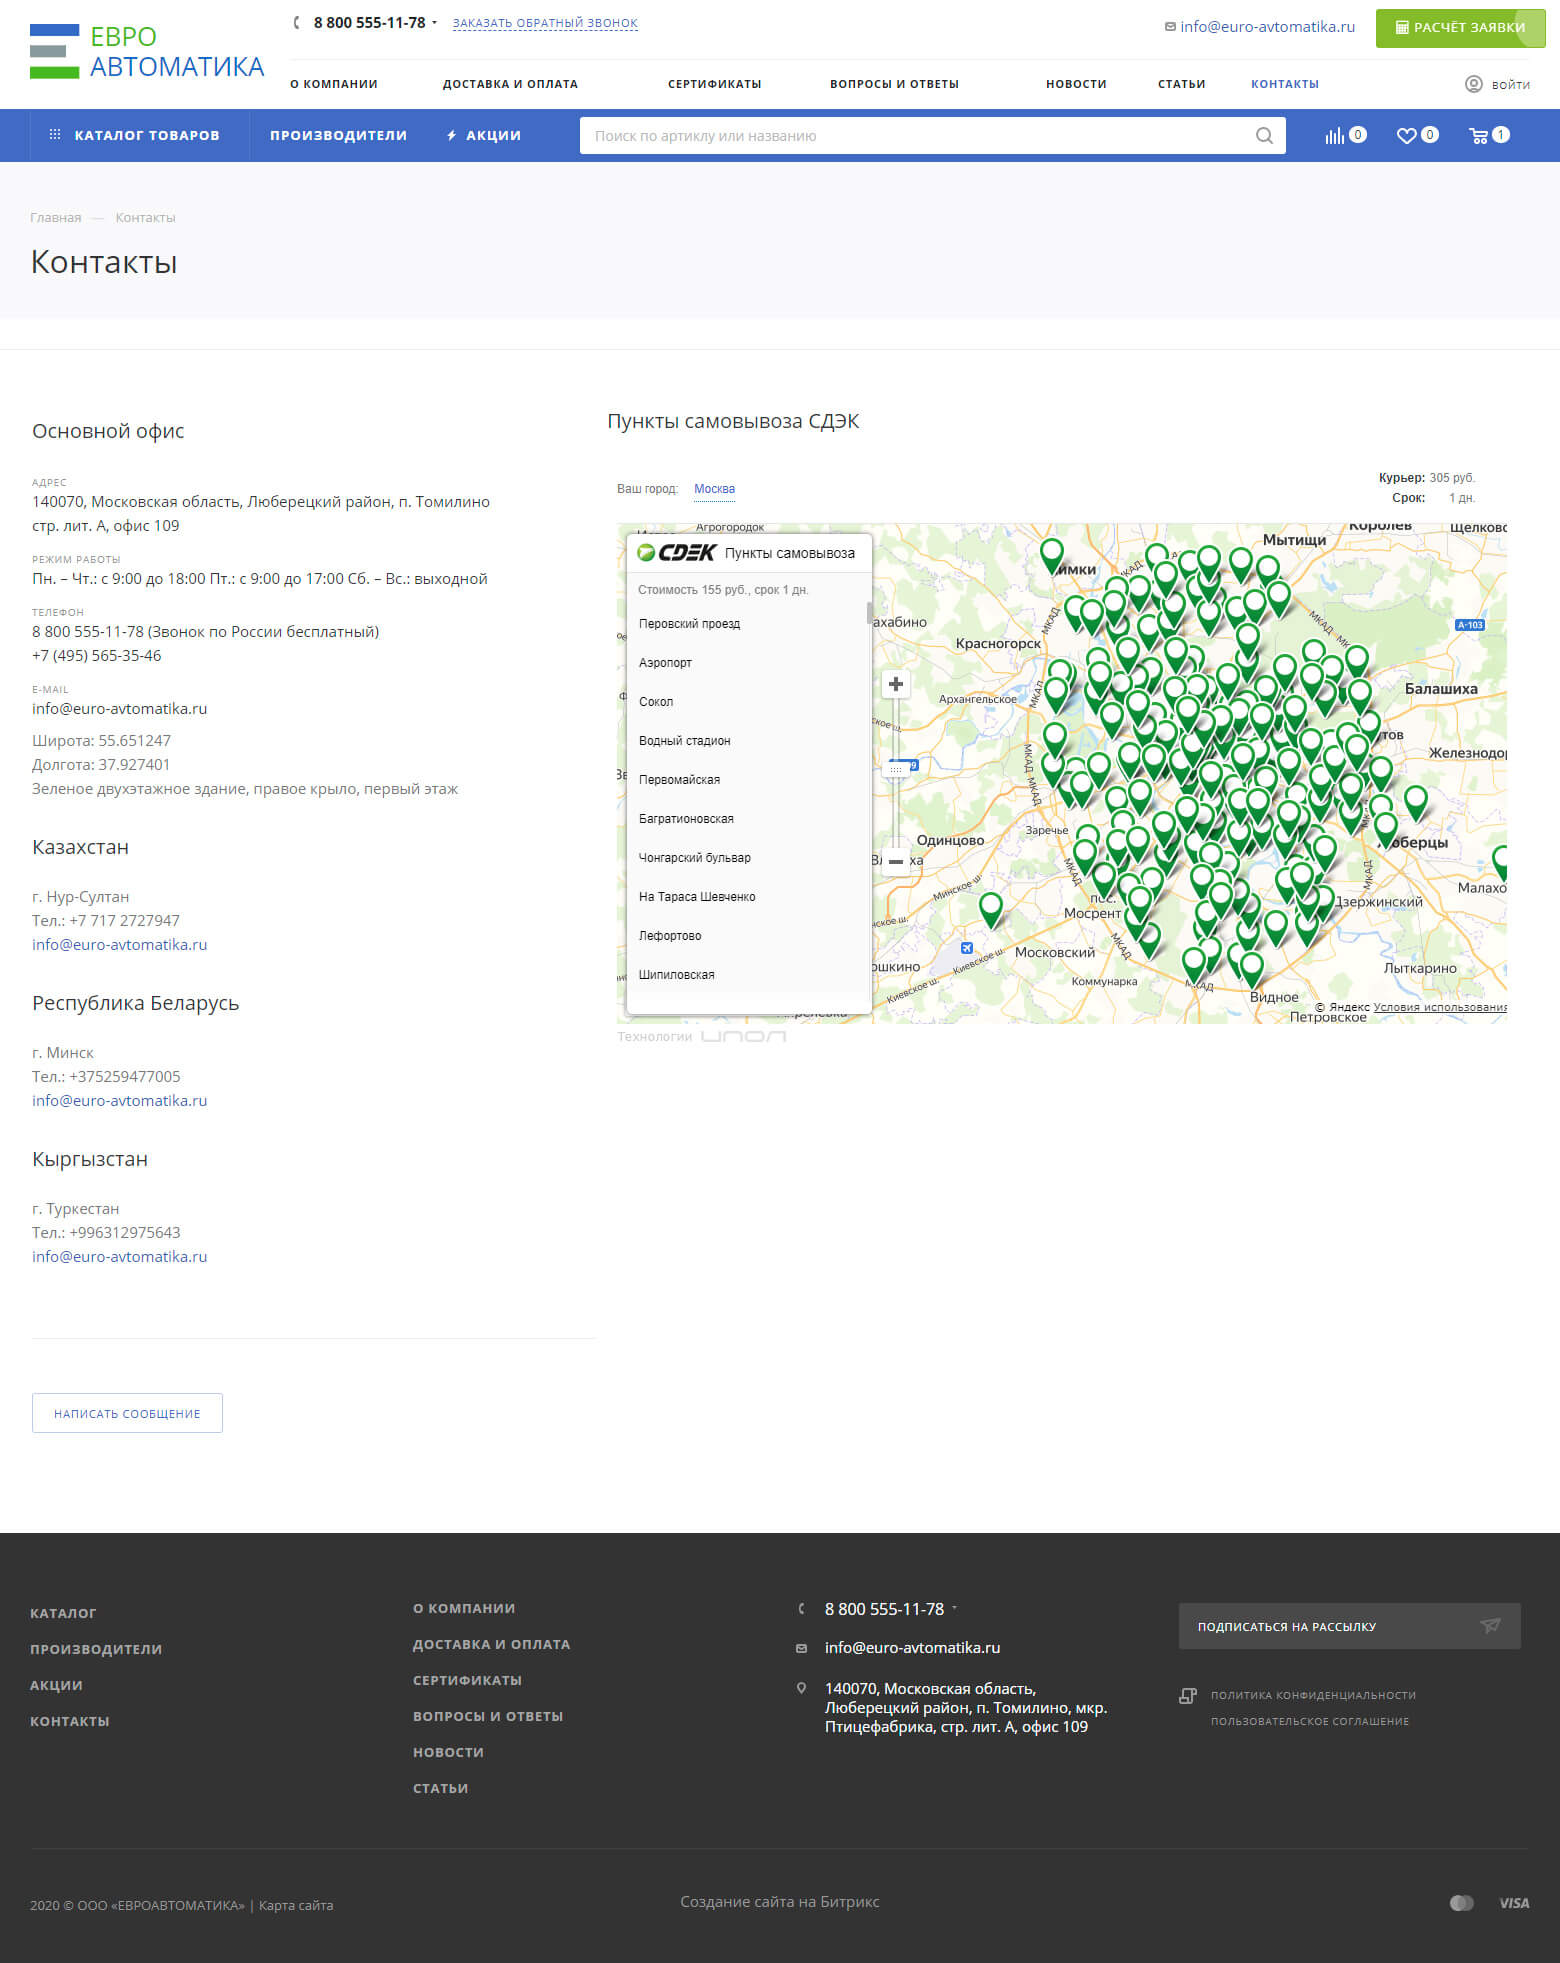Click the map zoom in plus button

(x=896, y=684)
